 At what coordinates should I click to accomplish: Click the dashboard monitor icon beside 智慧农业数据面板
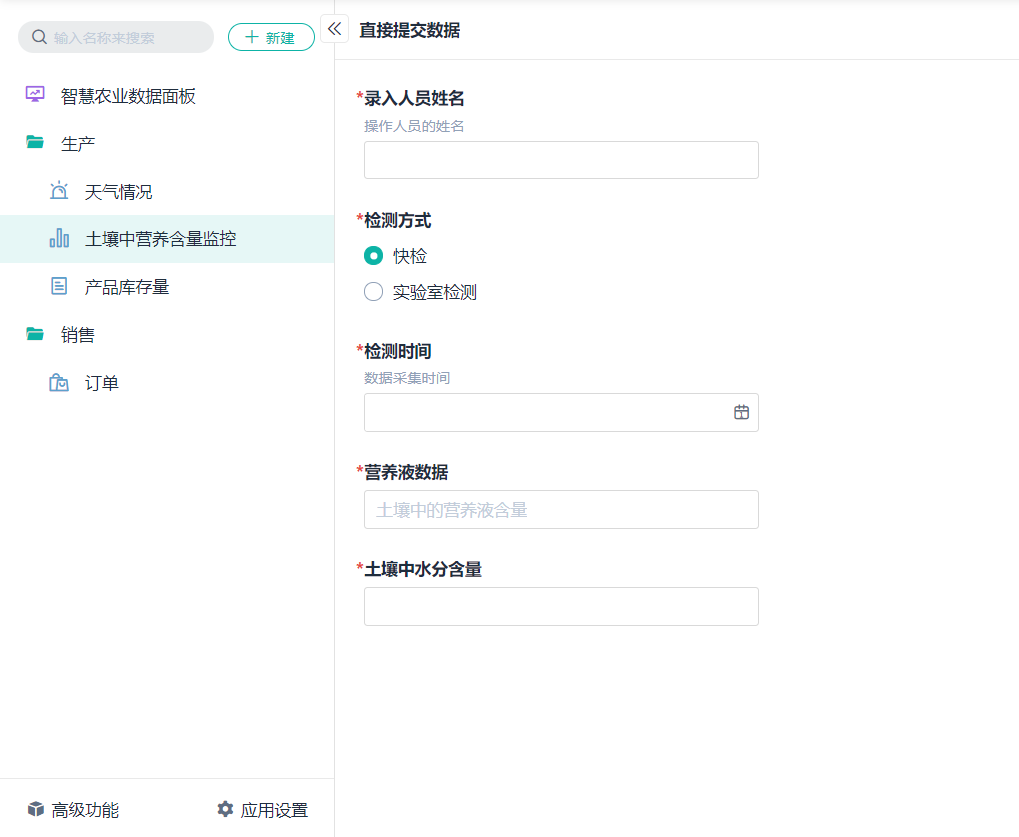35,95
